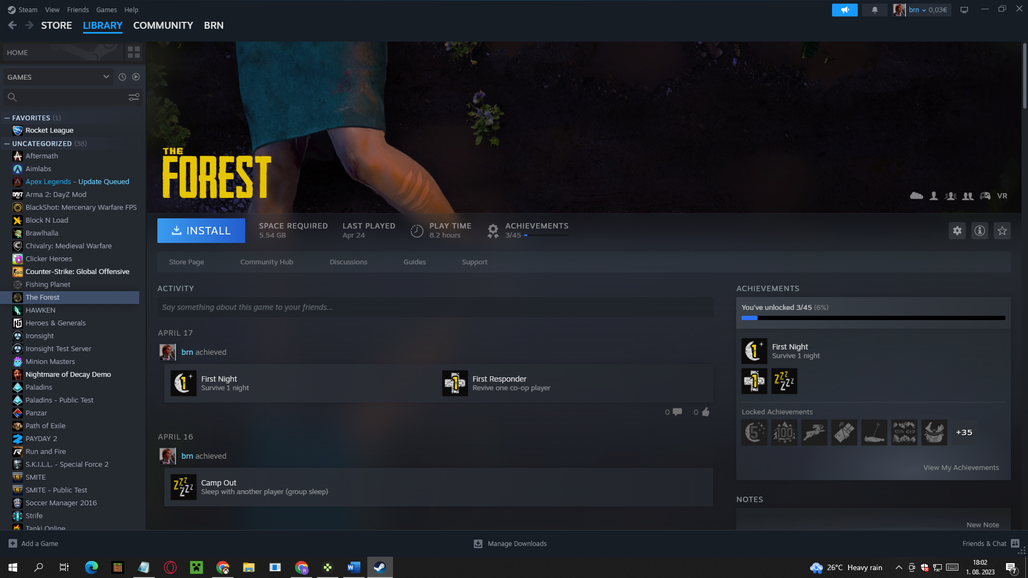Open Microsoft Edge from the taskbar
The height and width of the screenshot is (578, 1028).
pyautogui.click(x=91, y=568)
